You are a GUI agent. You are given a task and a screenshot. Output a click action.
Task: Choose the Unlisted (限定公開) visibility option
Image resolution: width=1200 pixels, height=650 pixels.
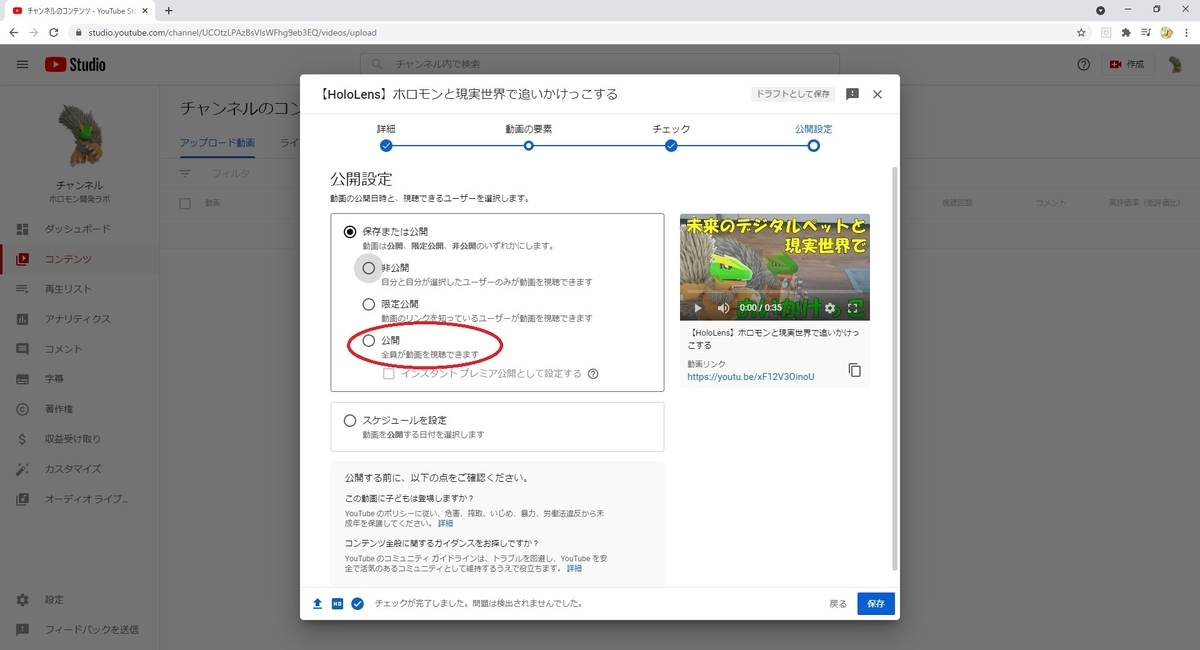[x=369, y=304]
